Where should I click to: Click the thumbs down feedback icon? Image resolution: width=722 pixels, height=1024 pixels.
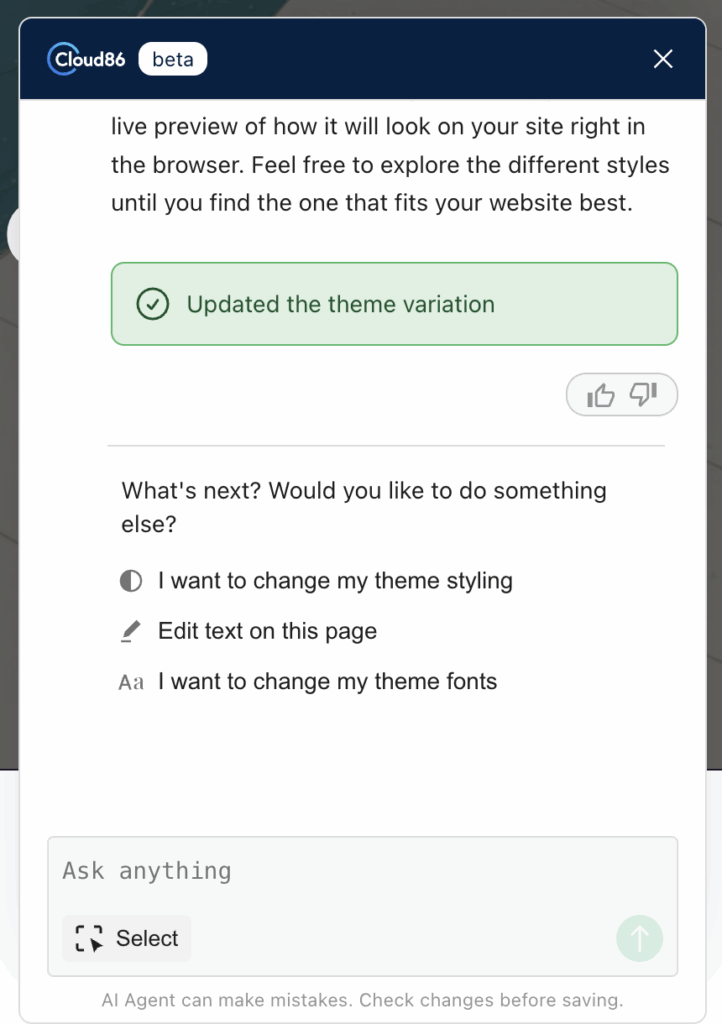click(643, 396)
